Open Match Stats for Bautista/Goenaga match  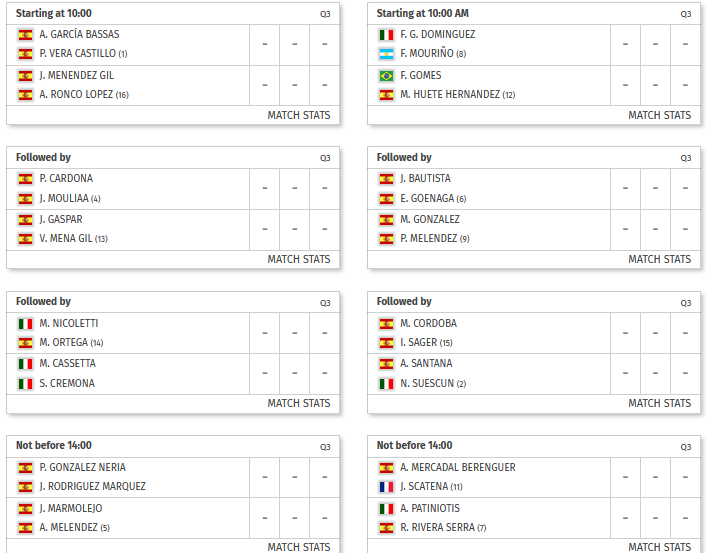coord(659,259)
